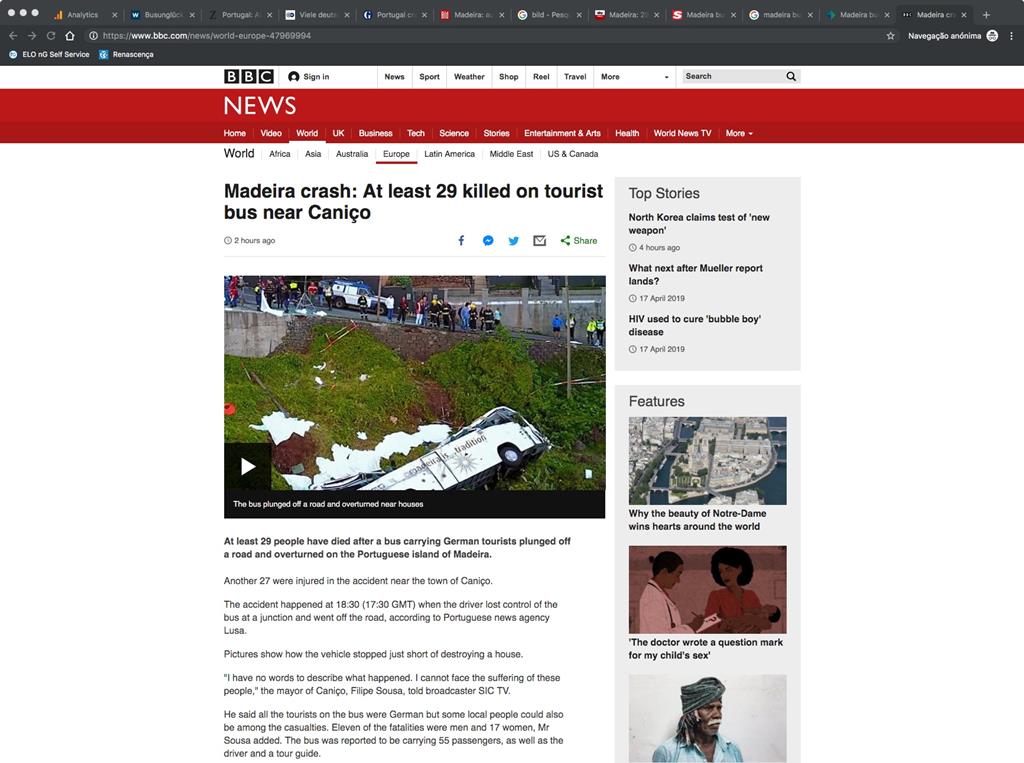Screen dimensions: 1024x763
Task: Bookmark this page with star icon
Action: click(x=890, y=36)
